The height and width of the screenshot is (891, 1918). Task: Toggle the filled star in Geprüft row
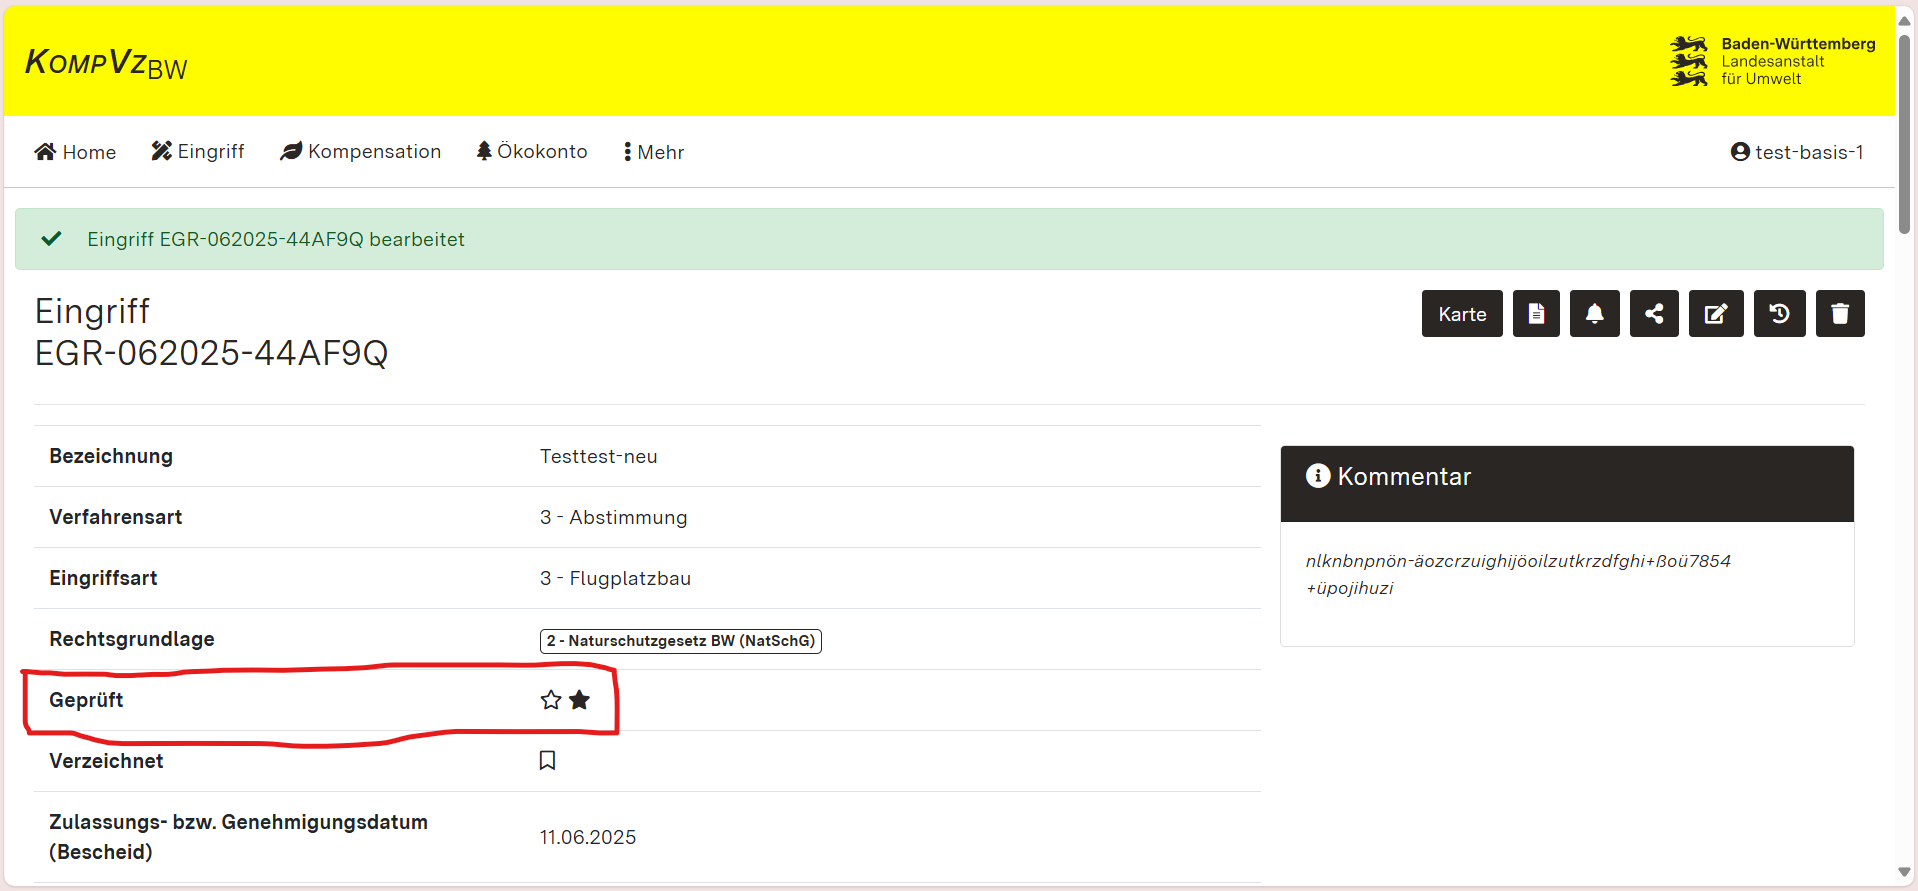tap(580, 700)
